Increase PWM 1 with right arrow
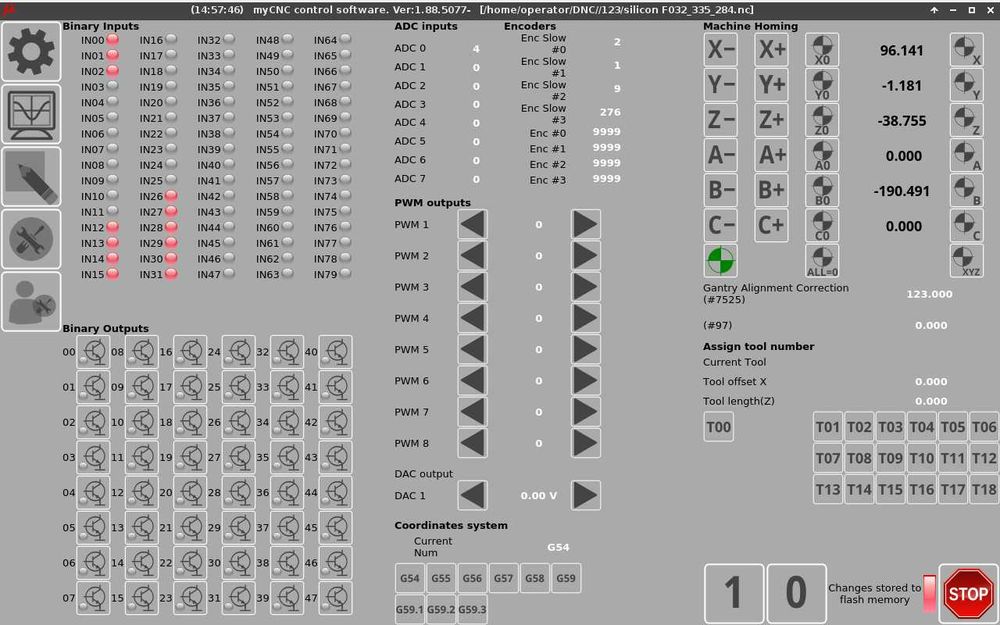Viewport: 1000px width, 625px height. point(585,224)
